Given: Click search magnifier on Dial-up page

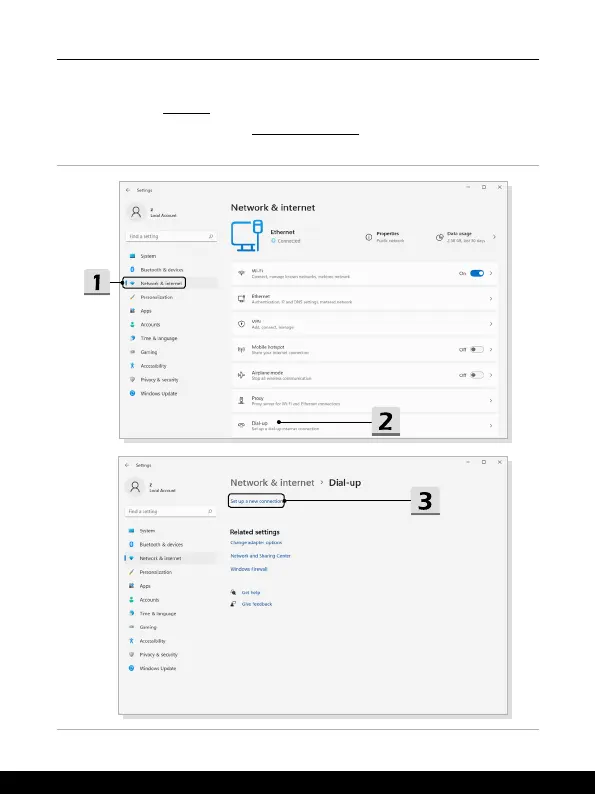Looking at the screenshot, I should [210, 511].
